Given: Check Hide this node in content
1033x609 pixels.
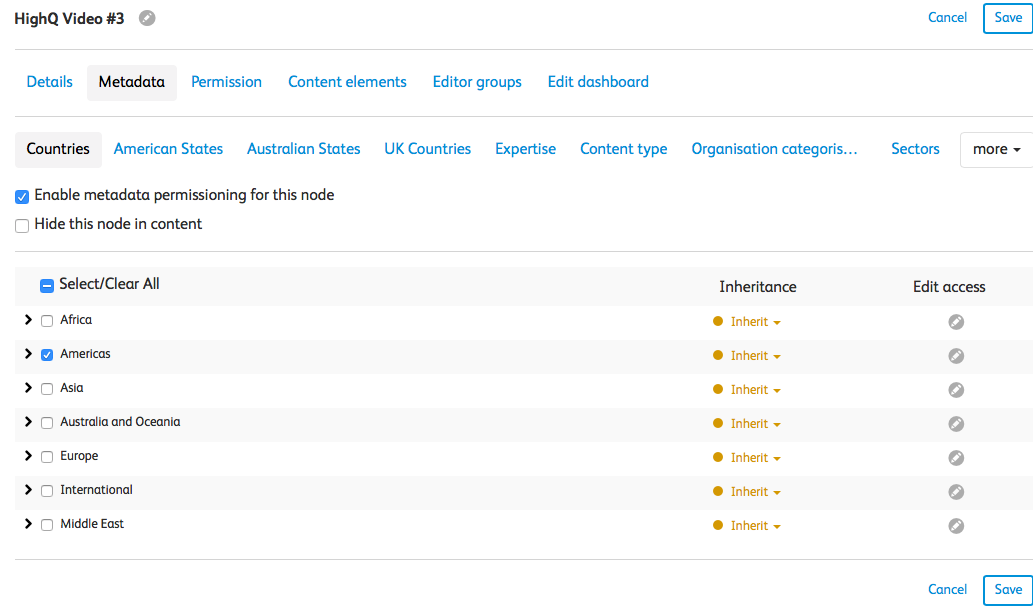Looking at the screenshot, I should [22, 226].
